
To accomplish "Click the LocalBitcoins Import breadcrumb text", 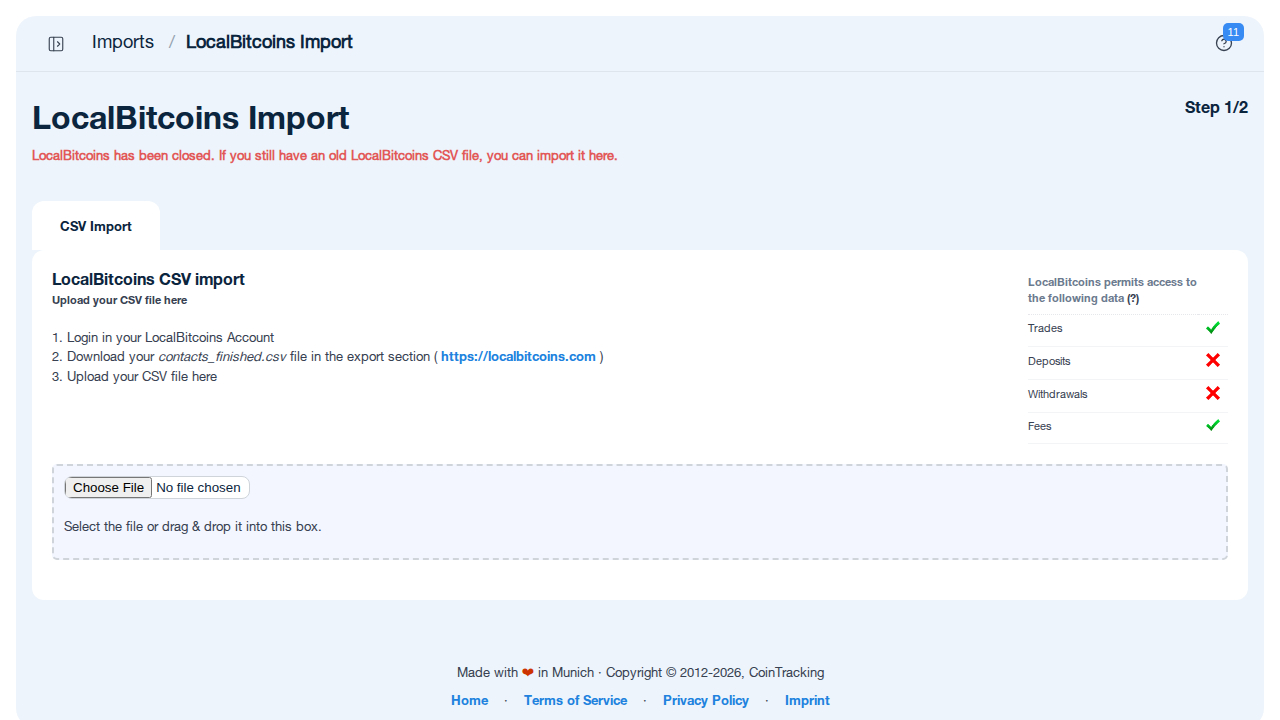I will click(269, 42).
